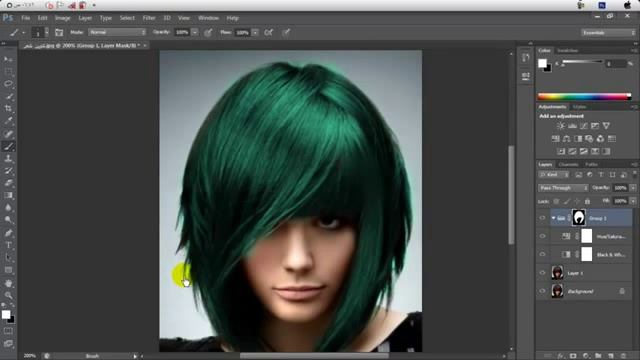Select the Zoom tool
Image resolution: width=640 pixels, height=360 pixels.
(x=8, y=295)
